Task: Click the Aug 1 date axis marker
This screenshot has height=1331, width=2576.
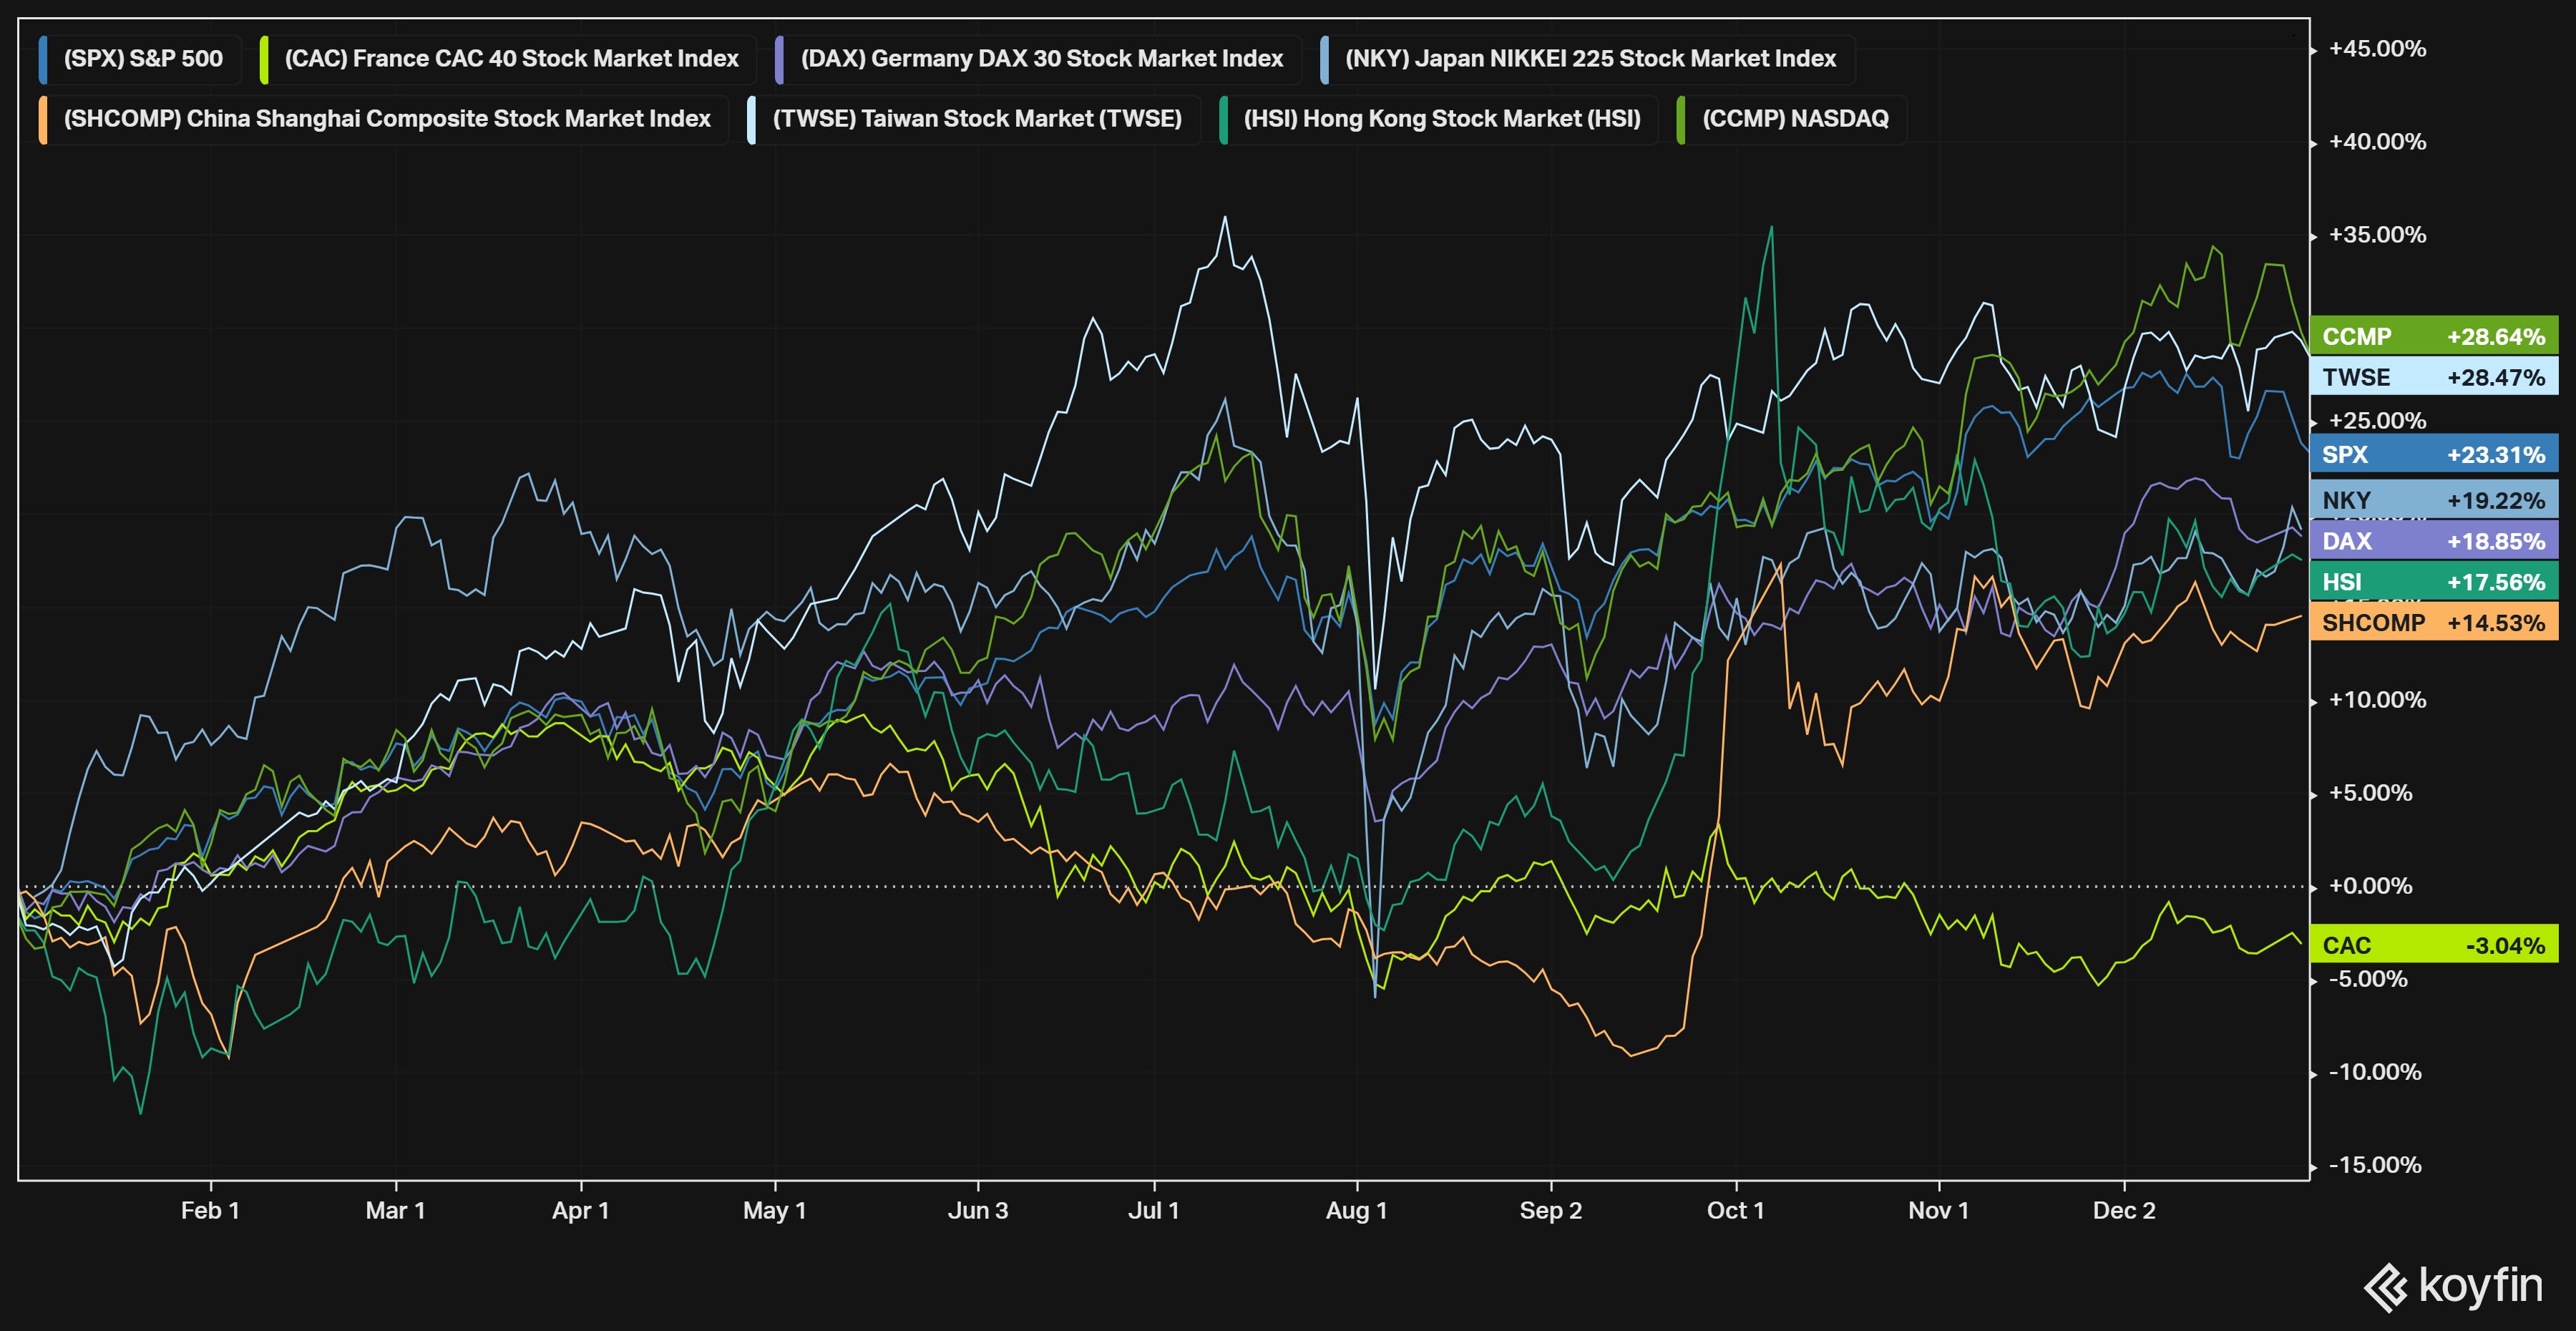Action: click(x=1356, y=1210)
